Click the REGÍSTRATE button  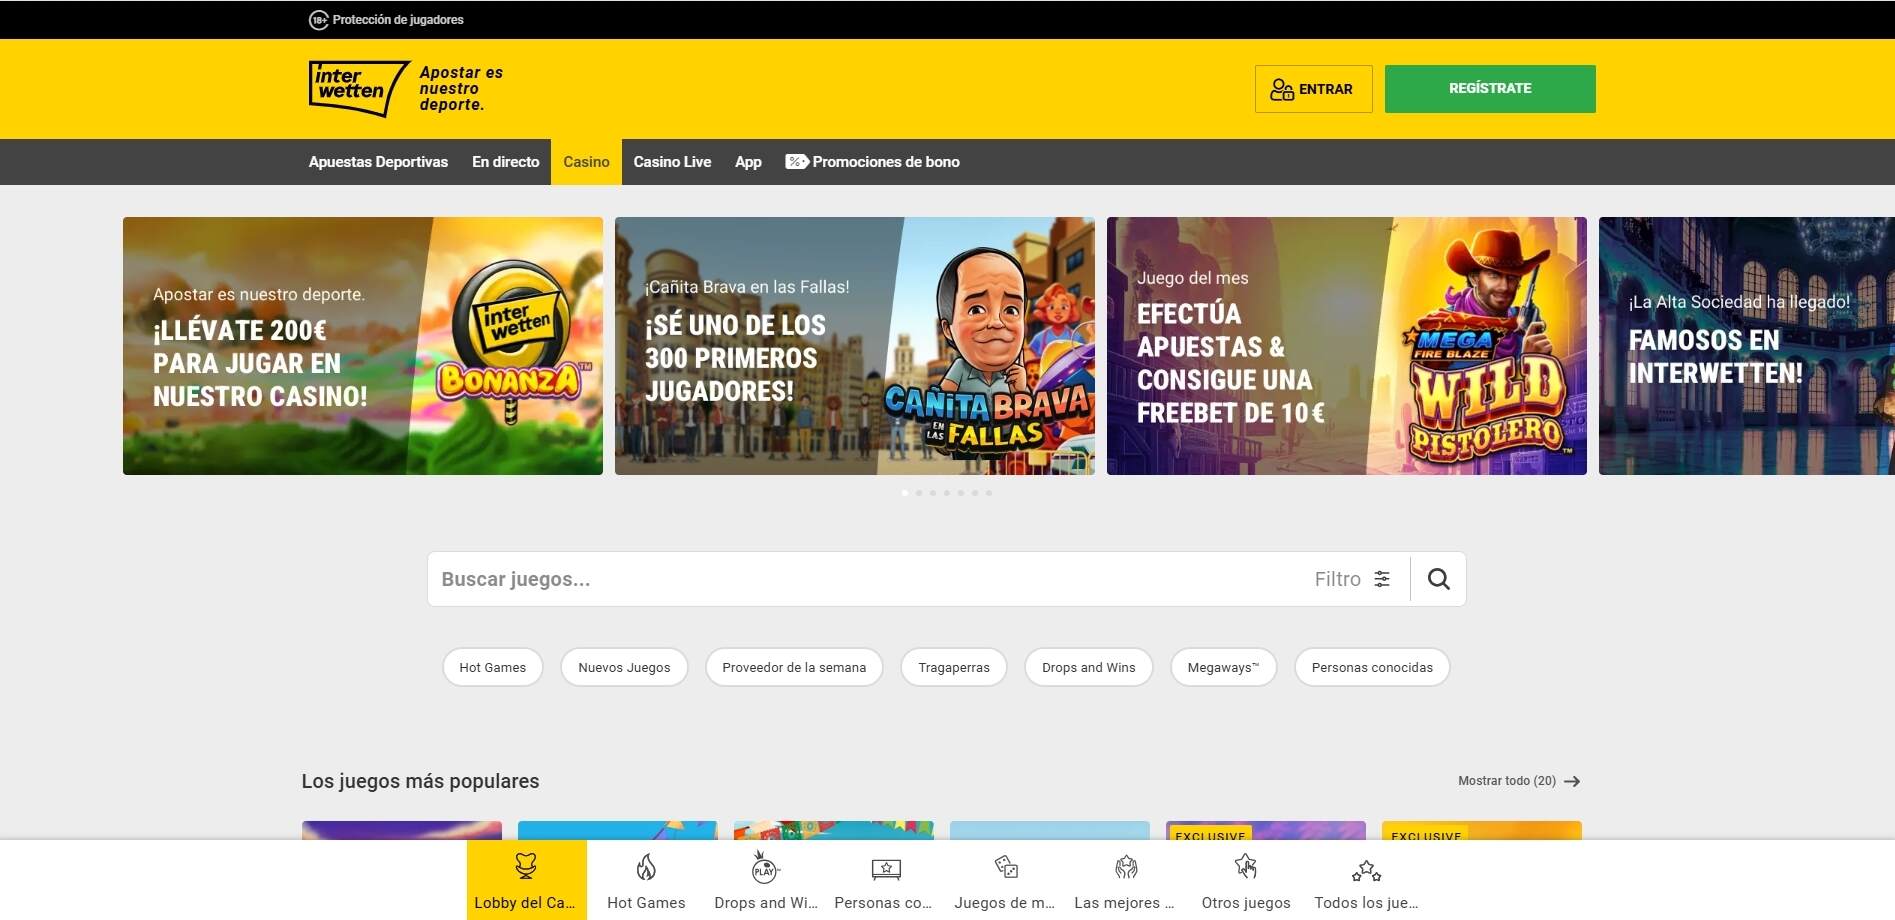1490,89
